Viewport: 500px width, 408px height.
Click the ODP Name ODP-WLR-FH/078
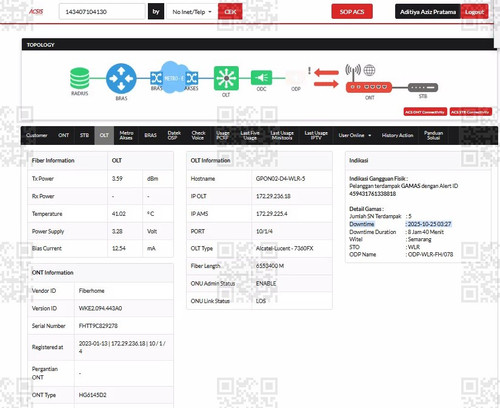tap(430, 254)
